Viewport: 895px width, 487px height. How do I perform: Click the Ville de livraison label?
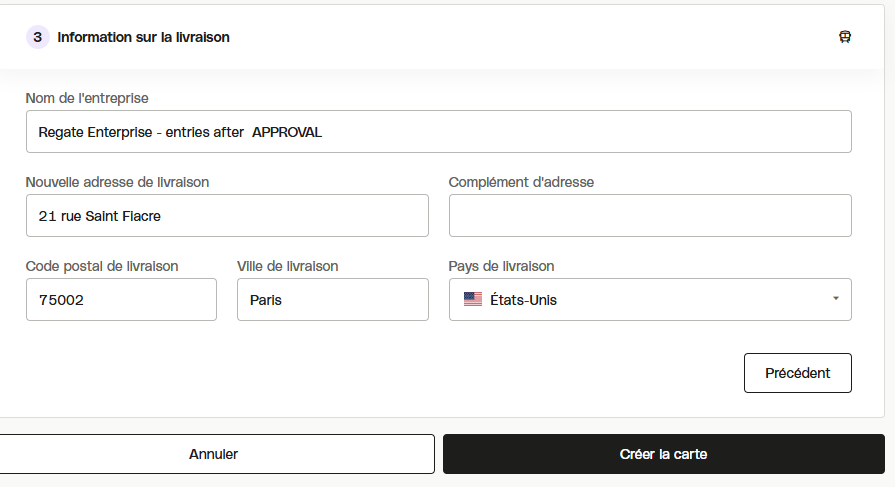click(x=288, y=266)
